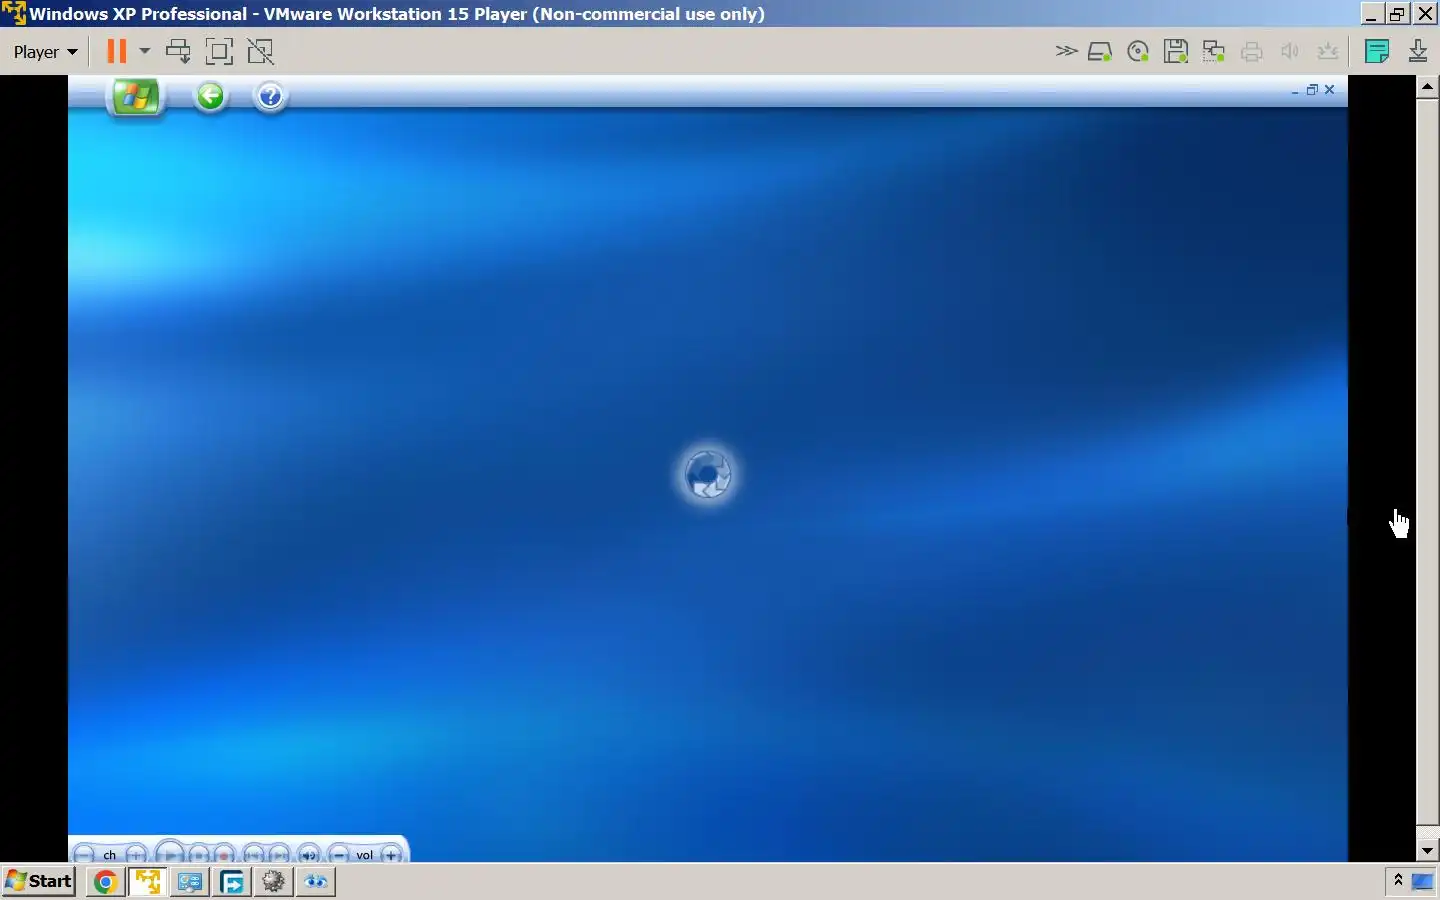
Task: Minimize the Media Center window
Action: pos(1295,90)
